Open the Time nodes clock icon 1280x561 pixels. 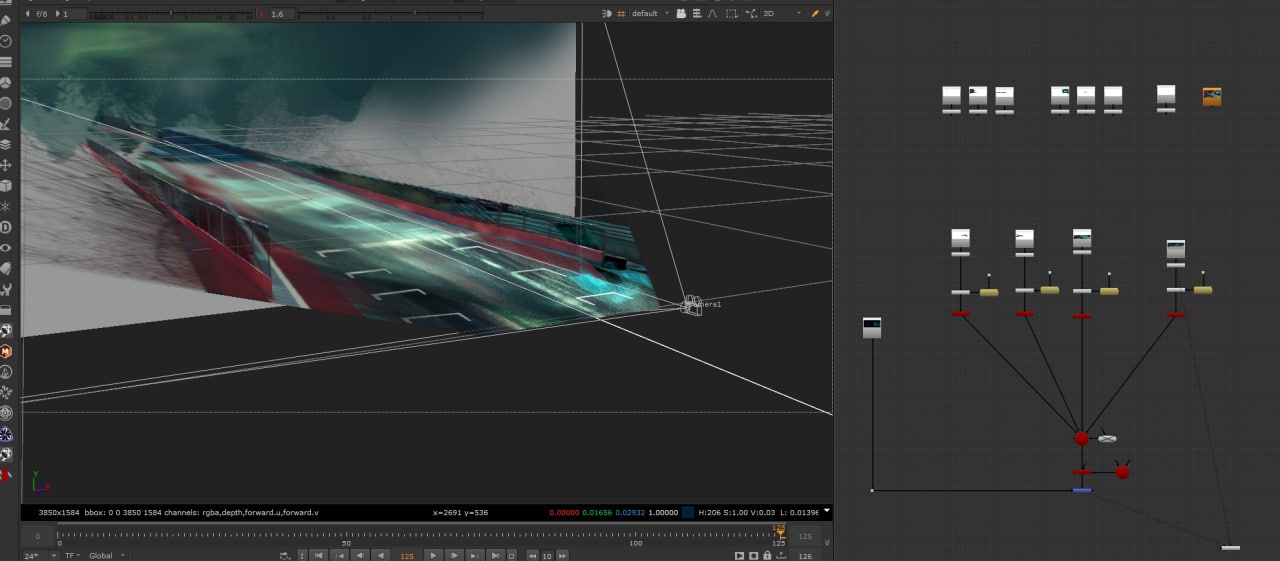(6, 41)
